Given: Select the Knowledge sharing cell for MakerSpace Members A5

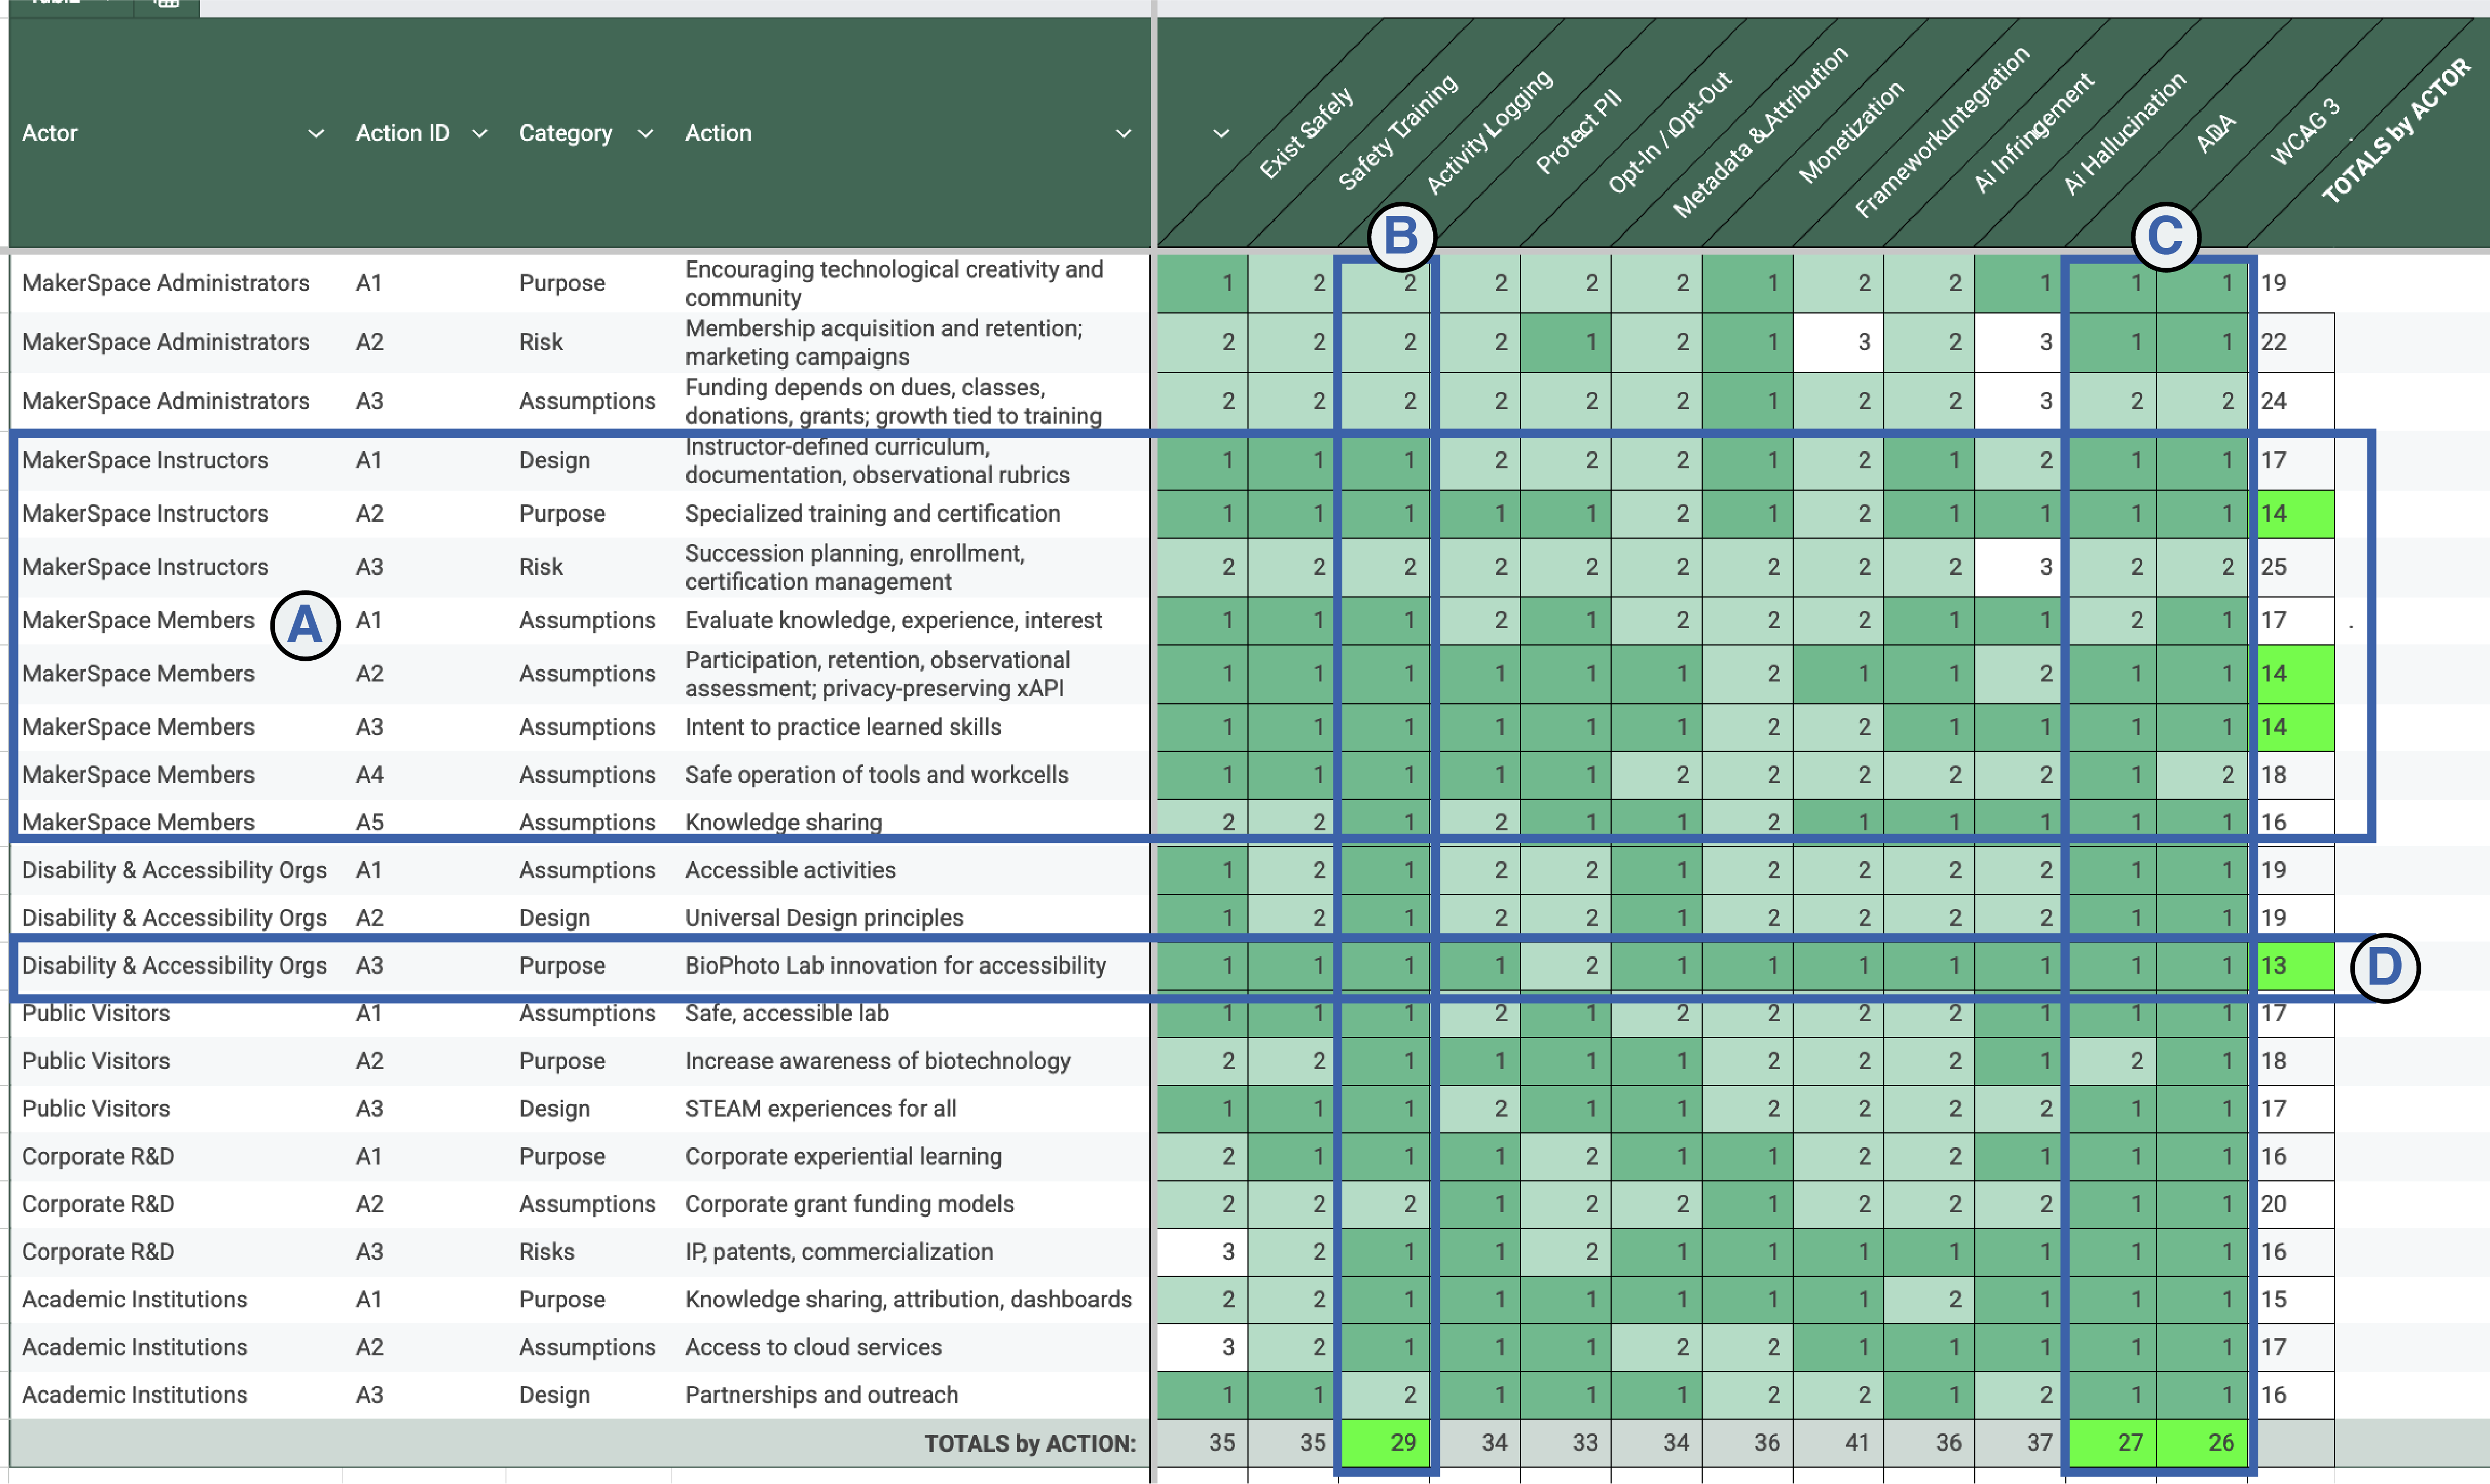Looking at the screenshot, I should [x=783, y=822].
